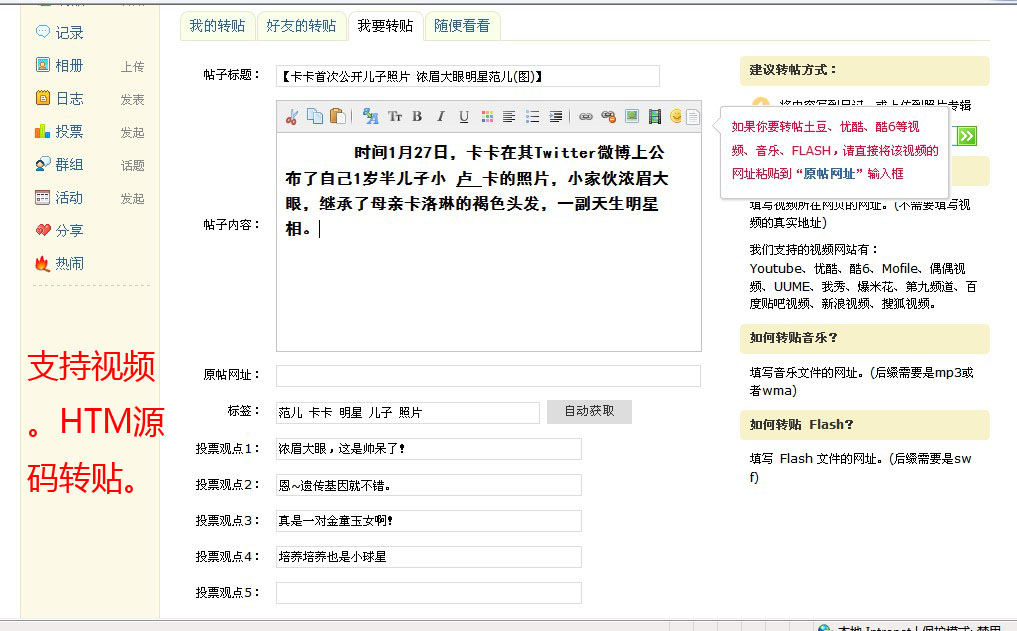Open the 随便看看 tab
This screenshot has height=631, width=1017.
(462, 26)
